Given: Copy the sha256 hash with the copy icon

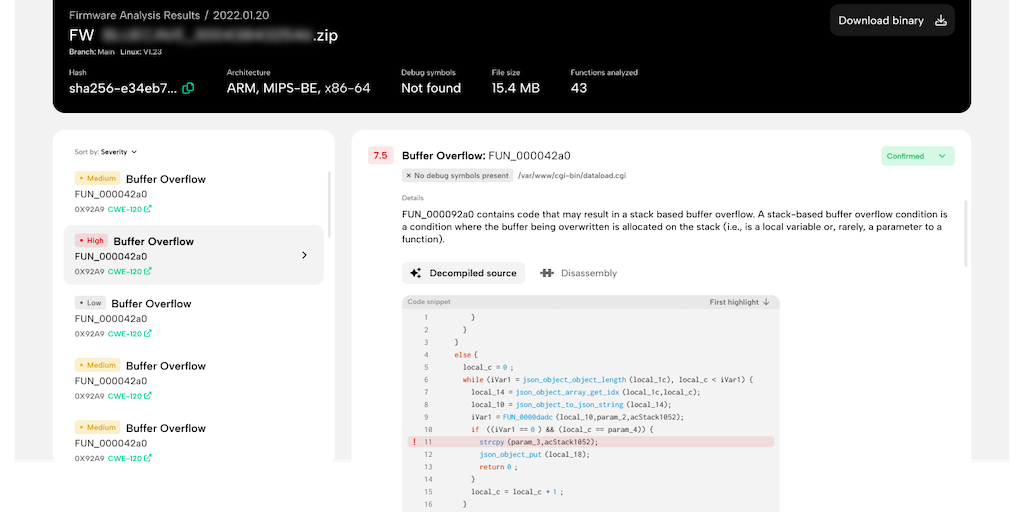Looking at the screenshot, I should [188, 88].
